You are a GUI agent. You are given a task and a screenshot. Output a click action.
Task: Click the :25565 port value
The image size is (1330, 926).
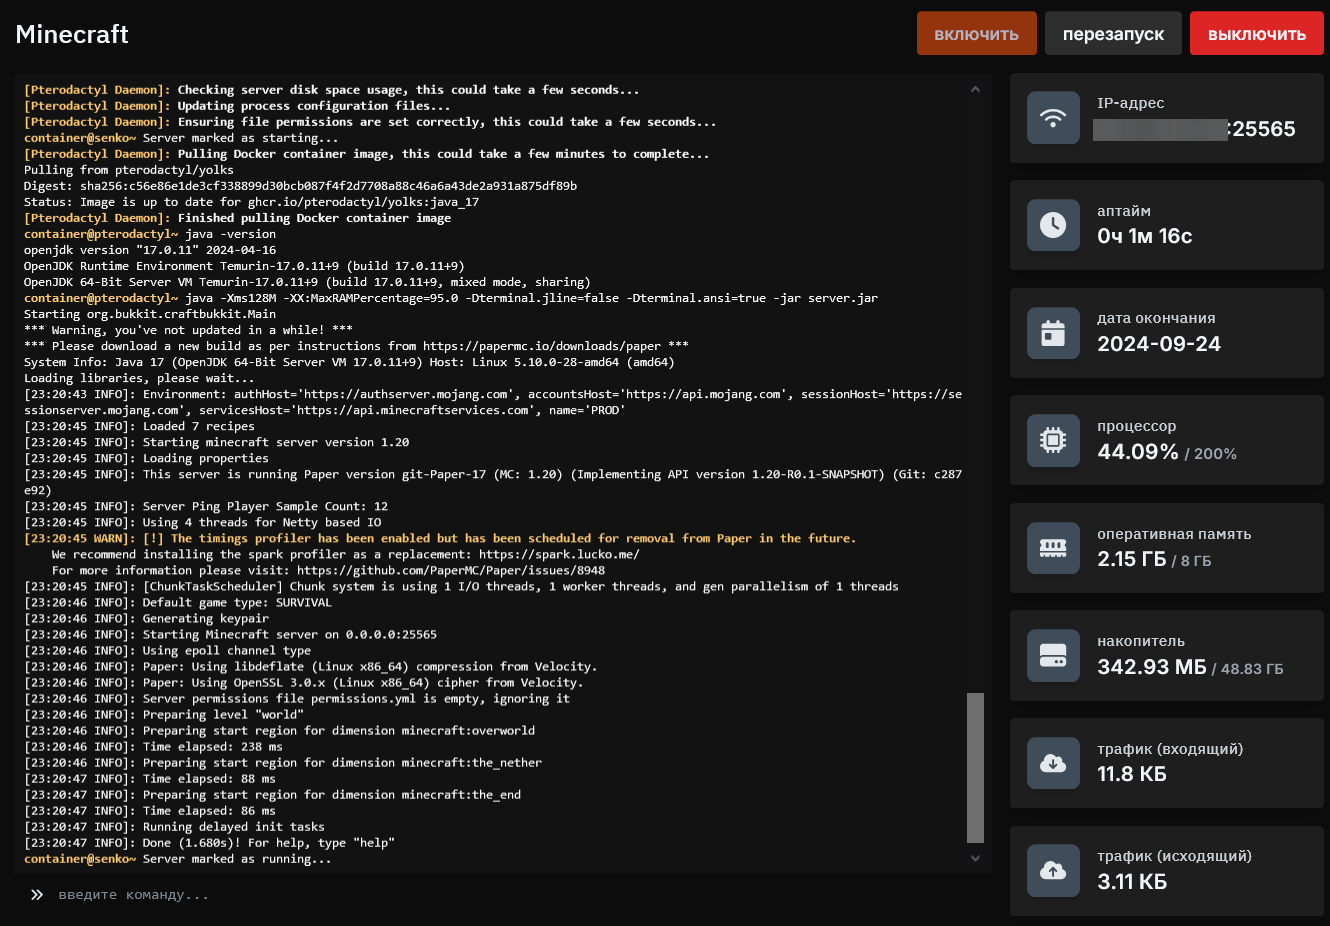tap(1262, 129)
